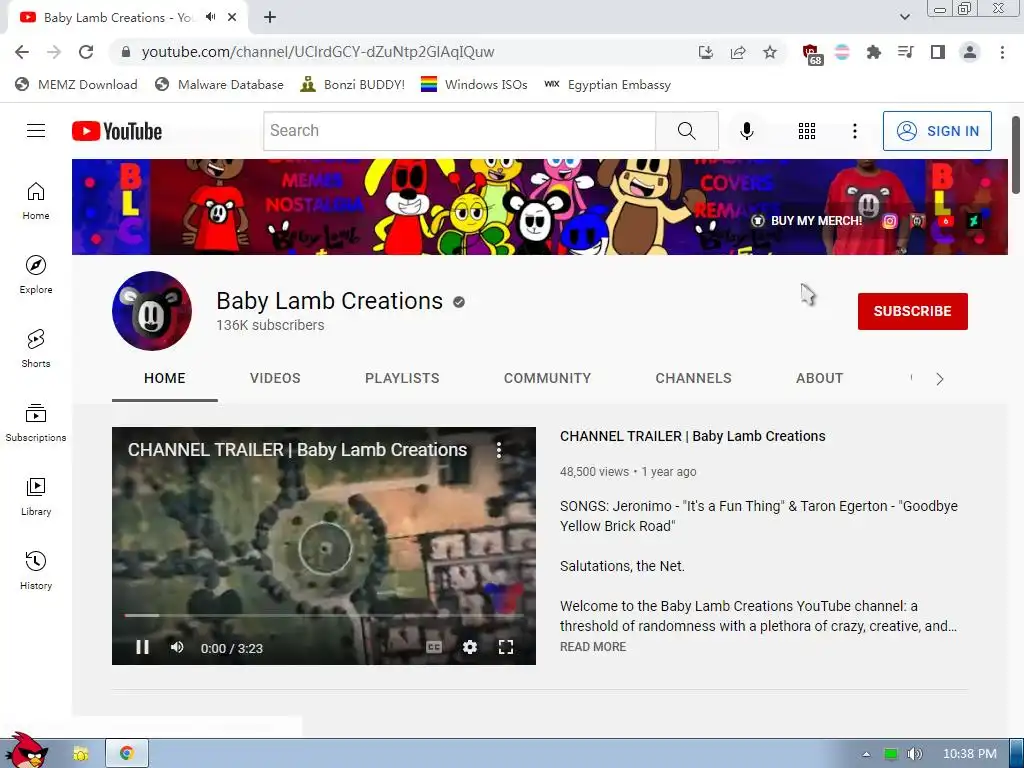Mute the trailer video volume
Image resolution: width=1024 pixels, height=768 pixels.
[x=177, y=647]
